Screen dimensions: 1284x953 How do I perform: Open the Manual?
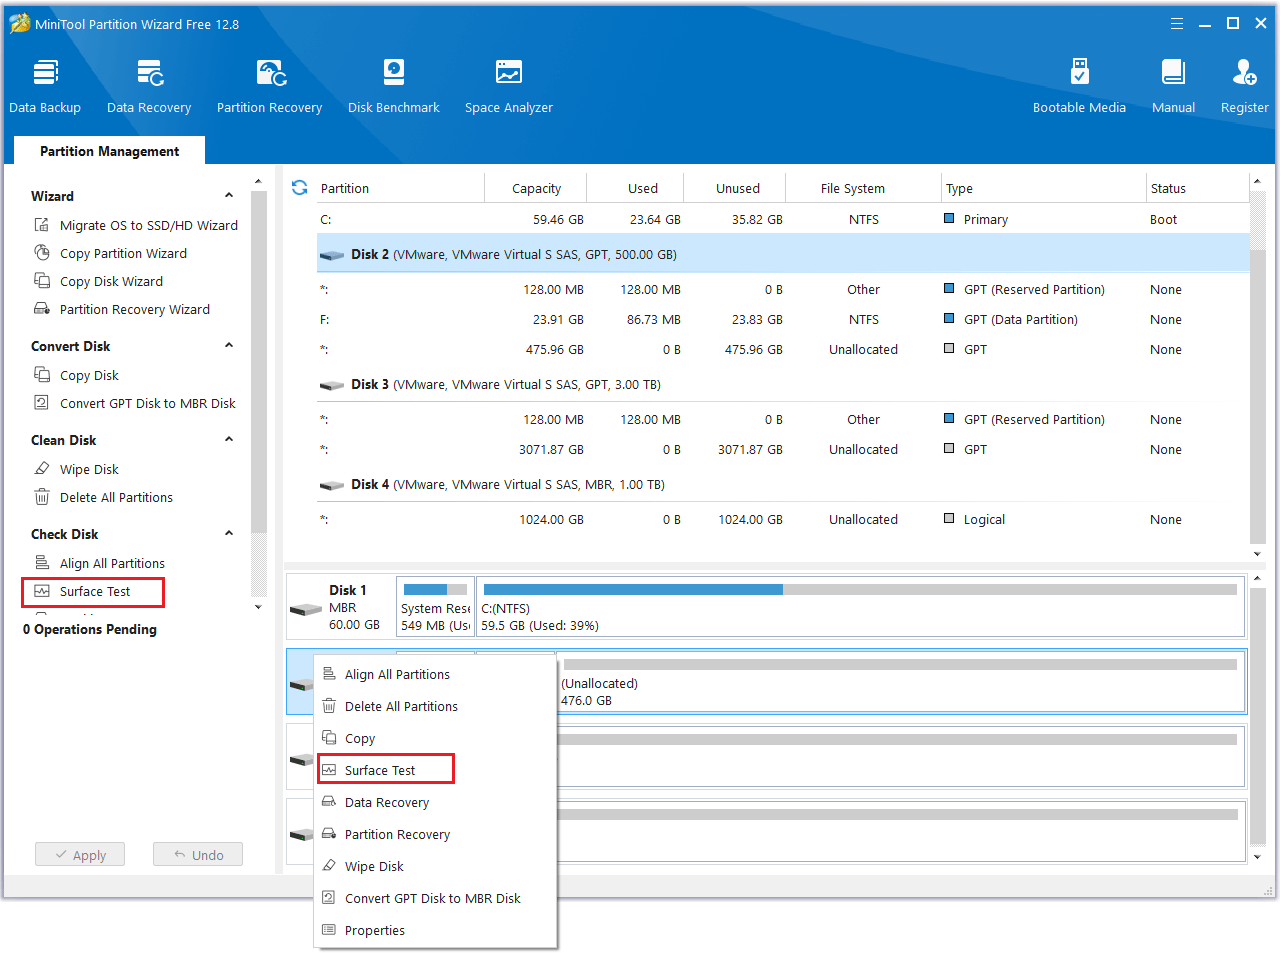tap(1173, 86)
